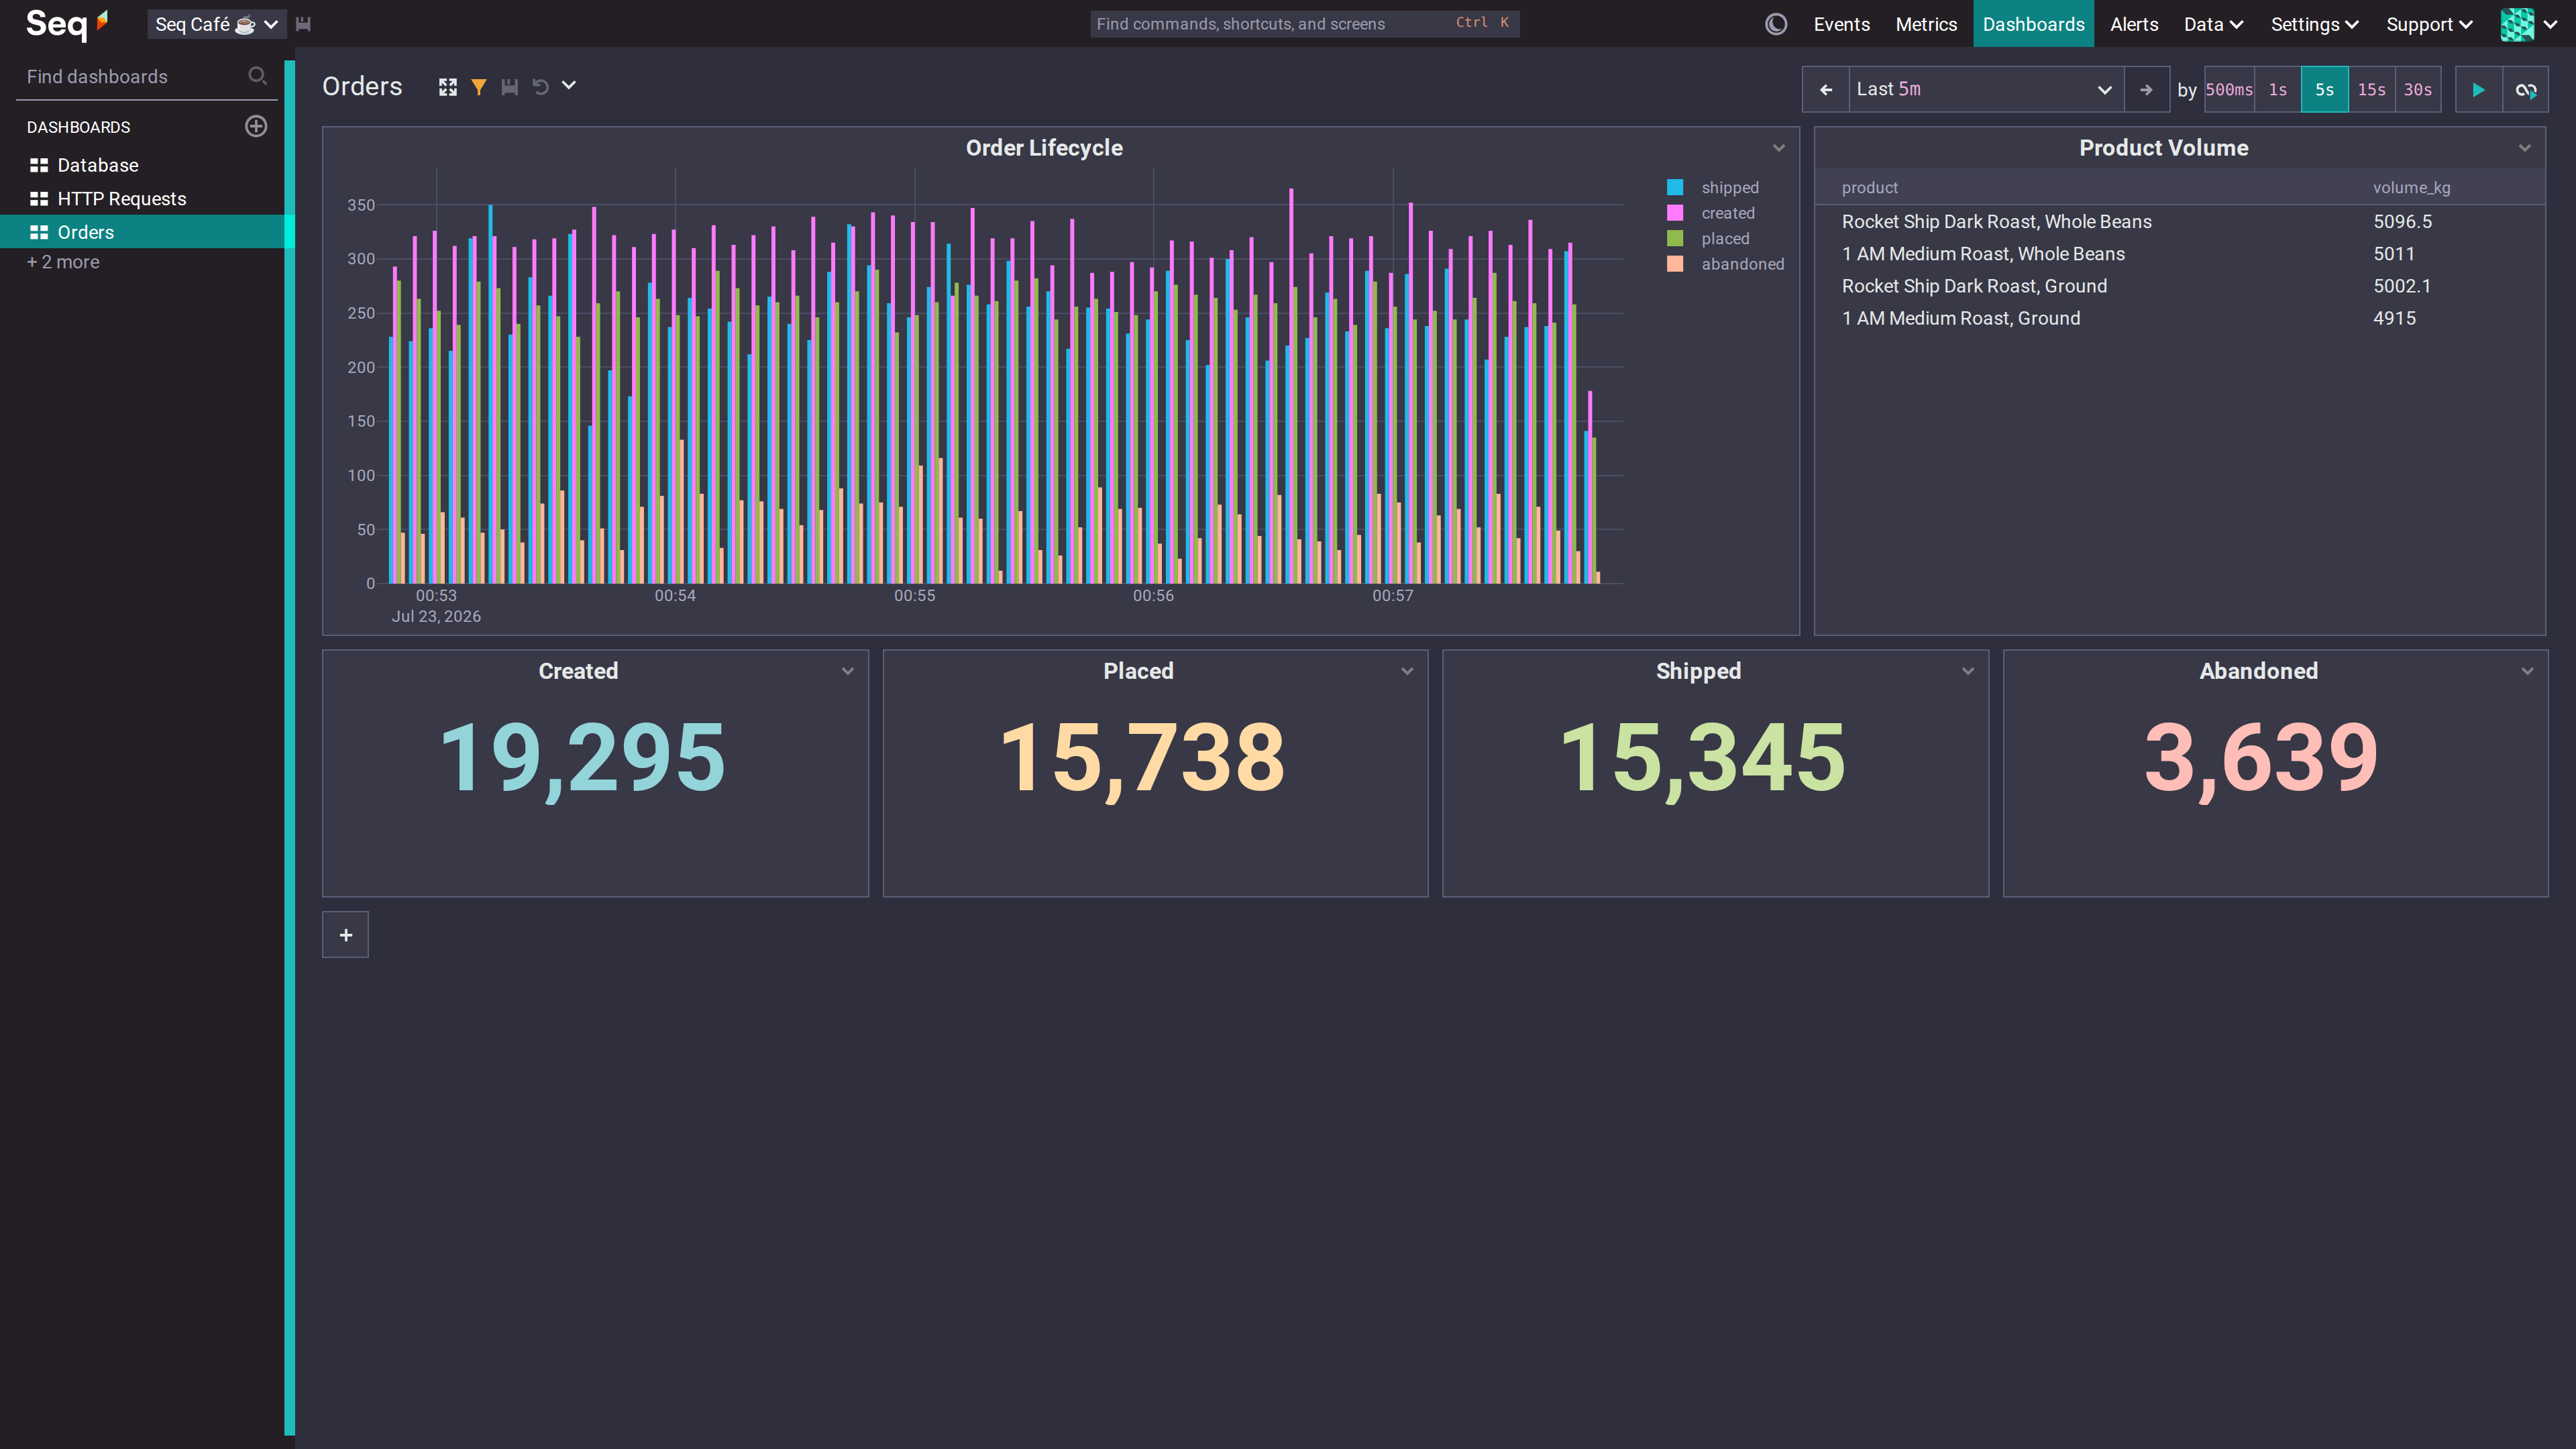Image resolution: width=2576 pixels, height=1449 pixels.
Task: Open the Created panel menu chevron
Action: (847, 671)
